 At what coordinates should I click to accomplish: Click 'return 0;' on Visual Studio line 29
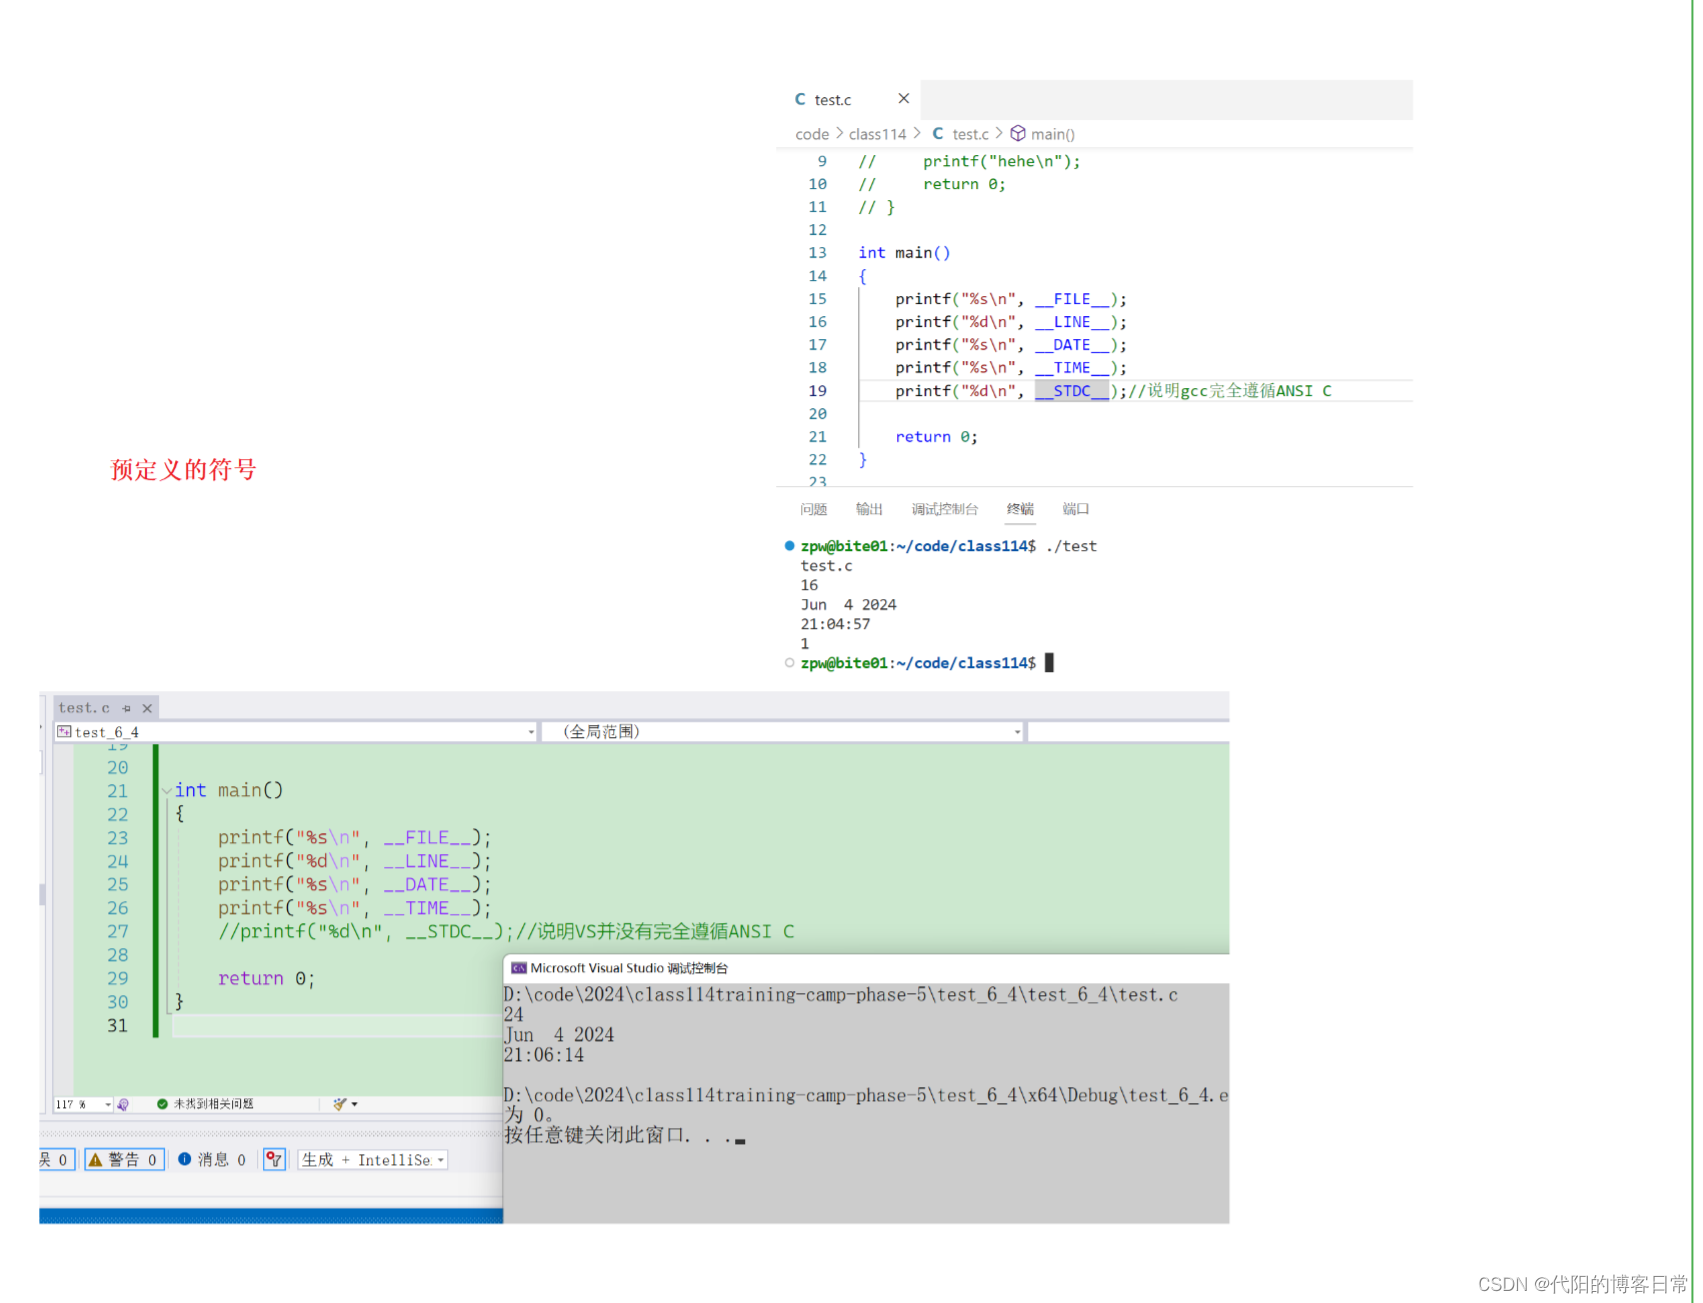point(266,979)
